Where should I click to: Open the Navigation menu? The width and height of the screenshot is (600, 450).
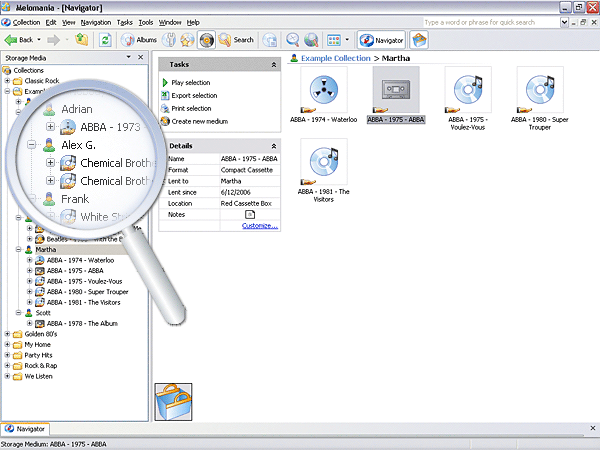96,21
